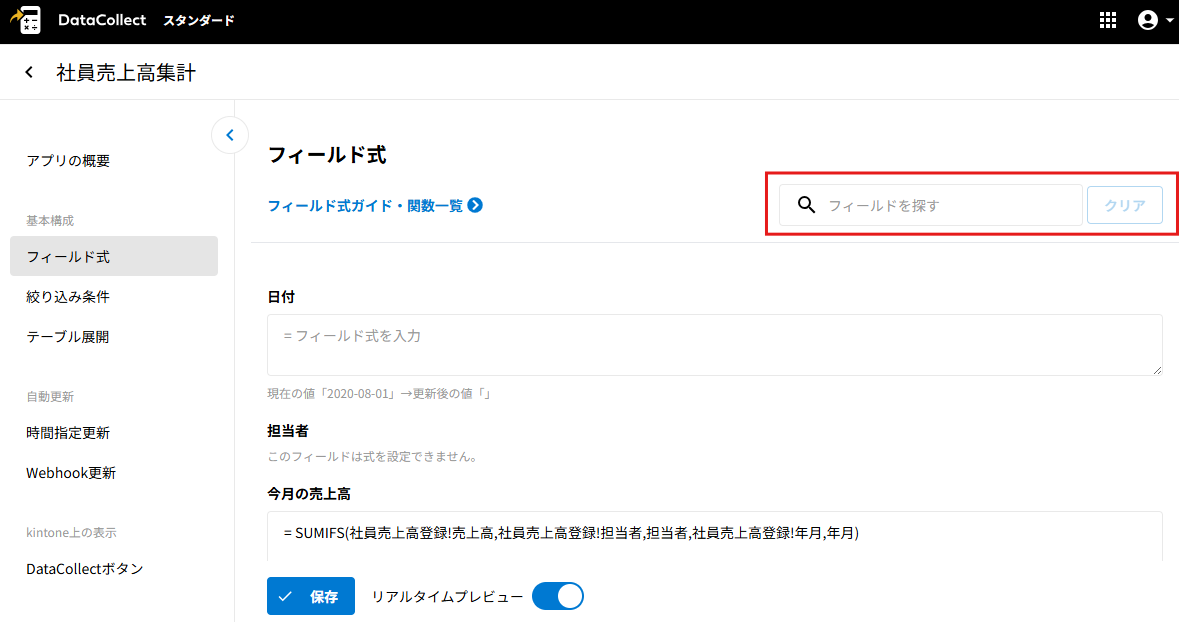1180x622 pixels.
Task: Open アプリの概要 in the sidebar
Action: pyautogui.click(x=68, y=160)
